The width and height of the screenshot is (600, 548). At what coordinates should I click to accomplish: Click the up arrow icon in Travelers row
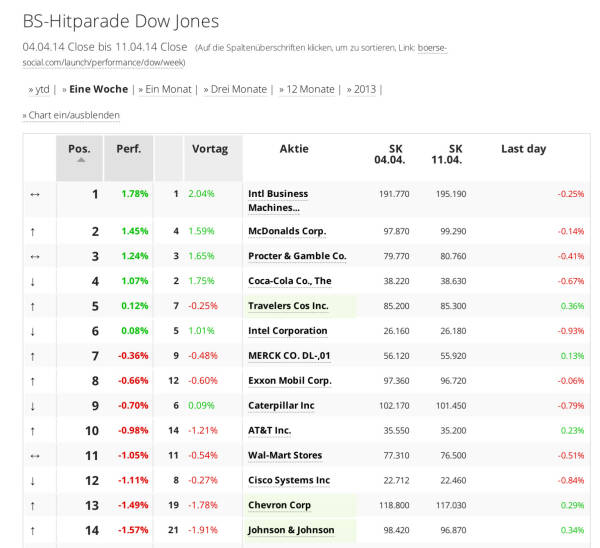pos(33,306)
